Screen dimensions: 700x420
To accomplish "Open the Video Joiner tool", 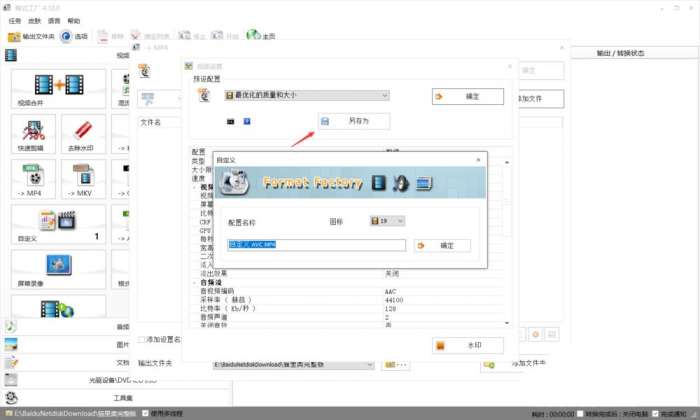I will tap(58, 88).
